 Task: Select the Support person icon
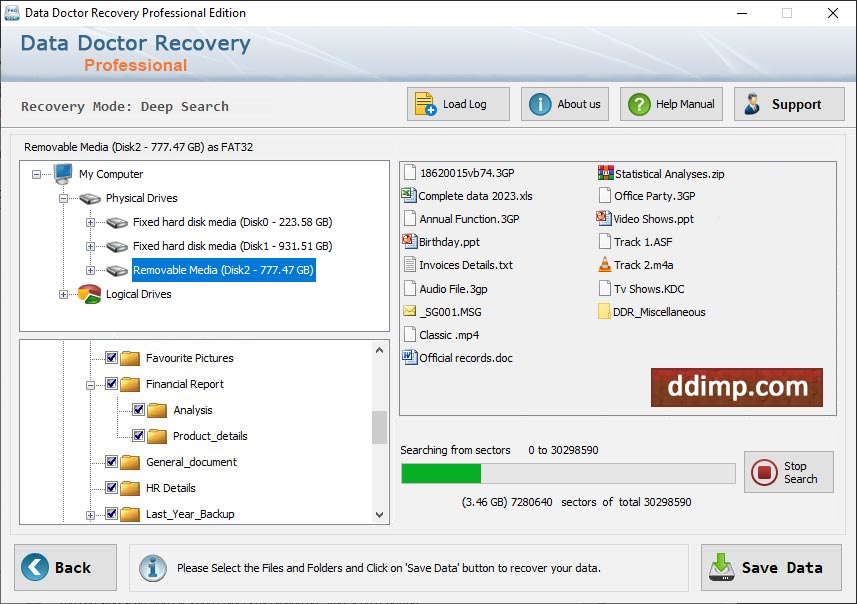pos(753,103)
